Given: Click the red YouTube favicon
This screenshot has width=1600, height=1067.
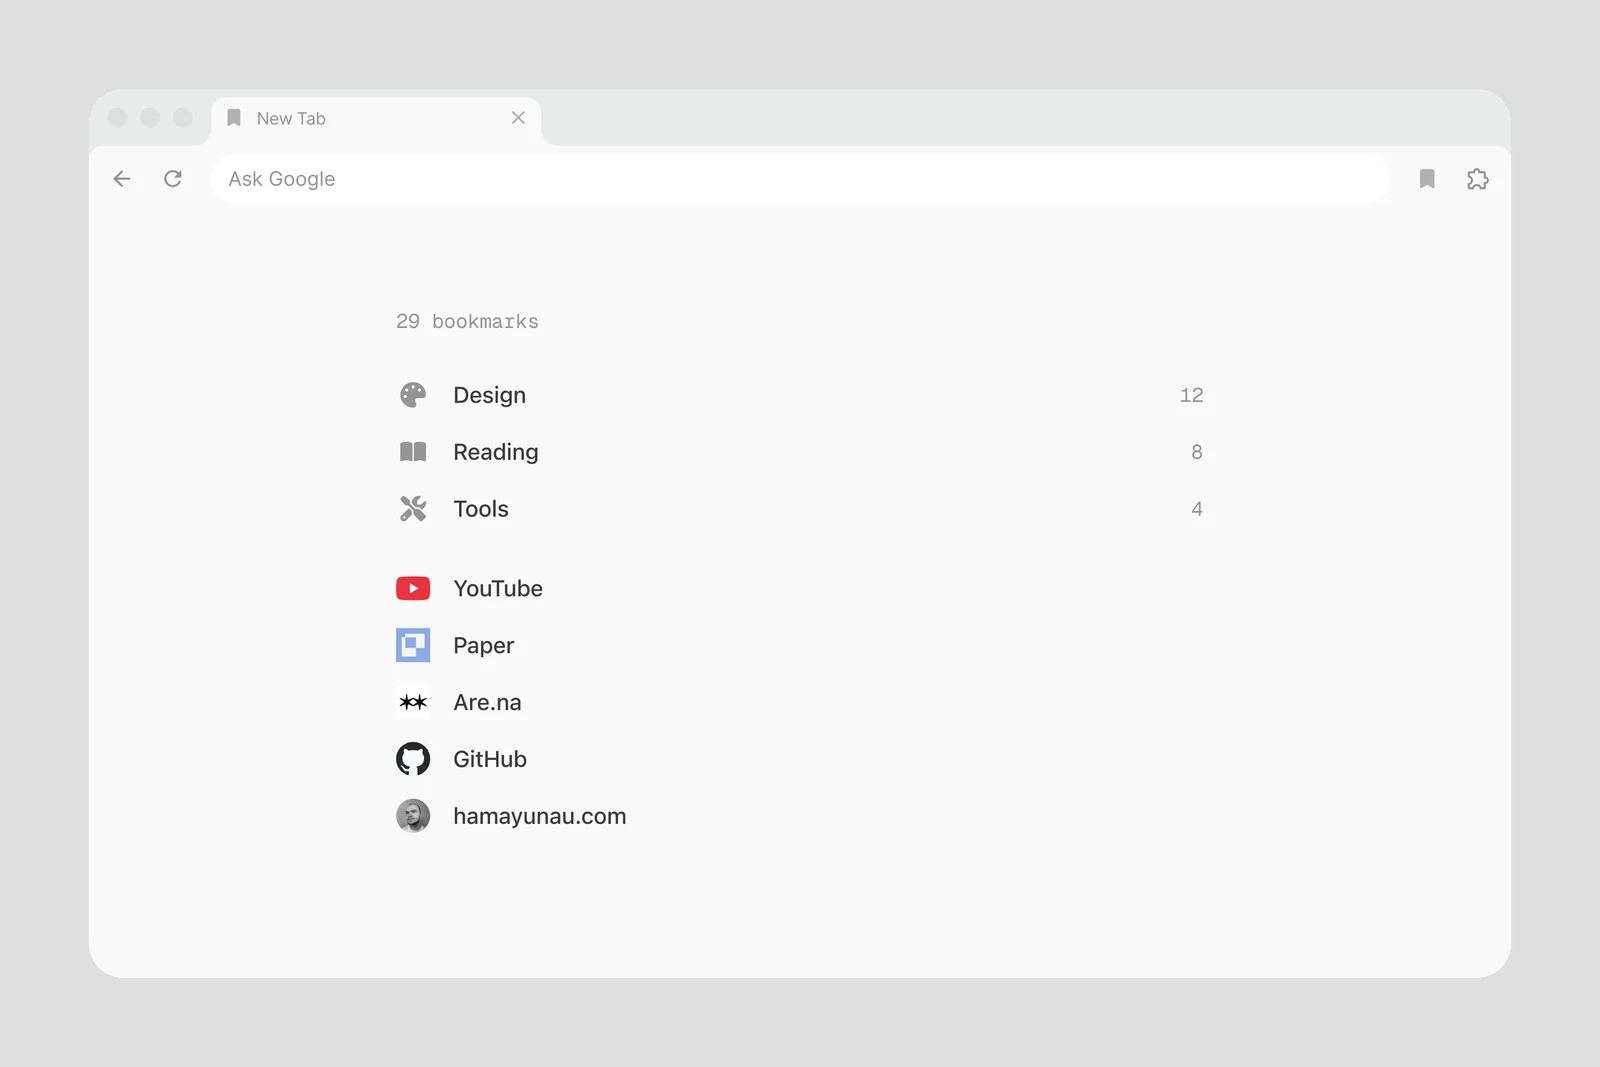Looking at the screenshot, I should (413, 589).
